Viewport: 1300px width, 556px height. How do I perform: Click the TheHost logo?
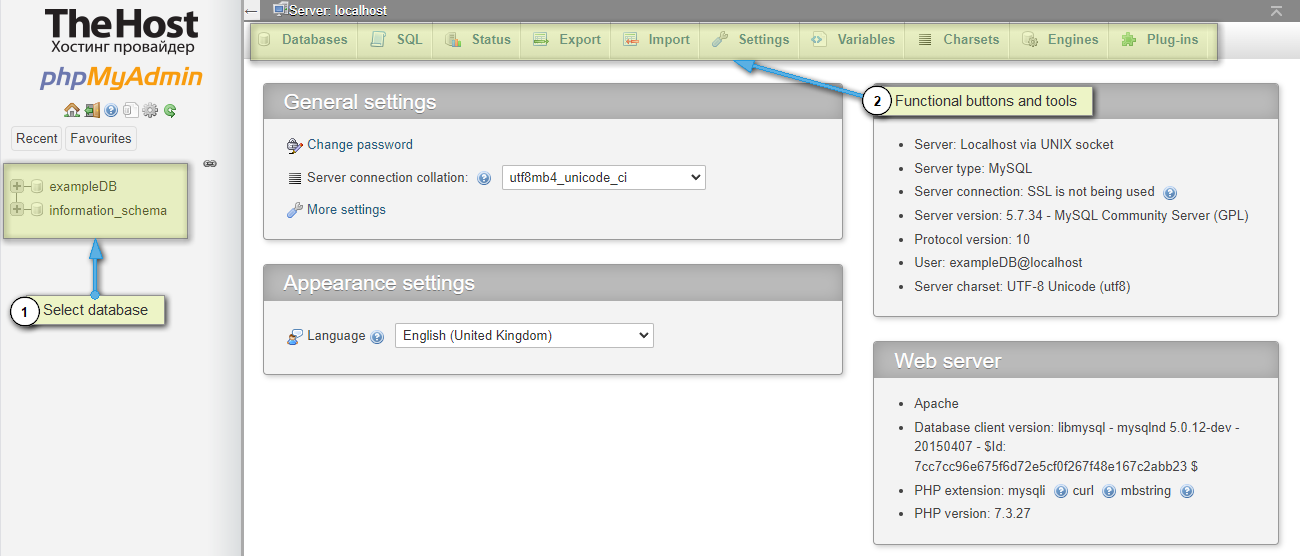(121, 33)
